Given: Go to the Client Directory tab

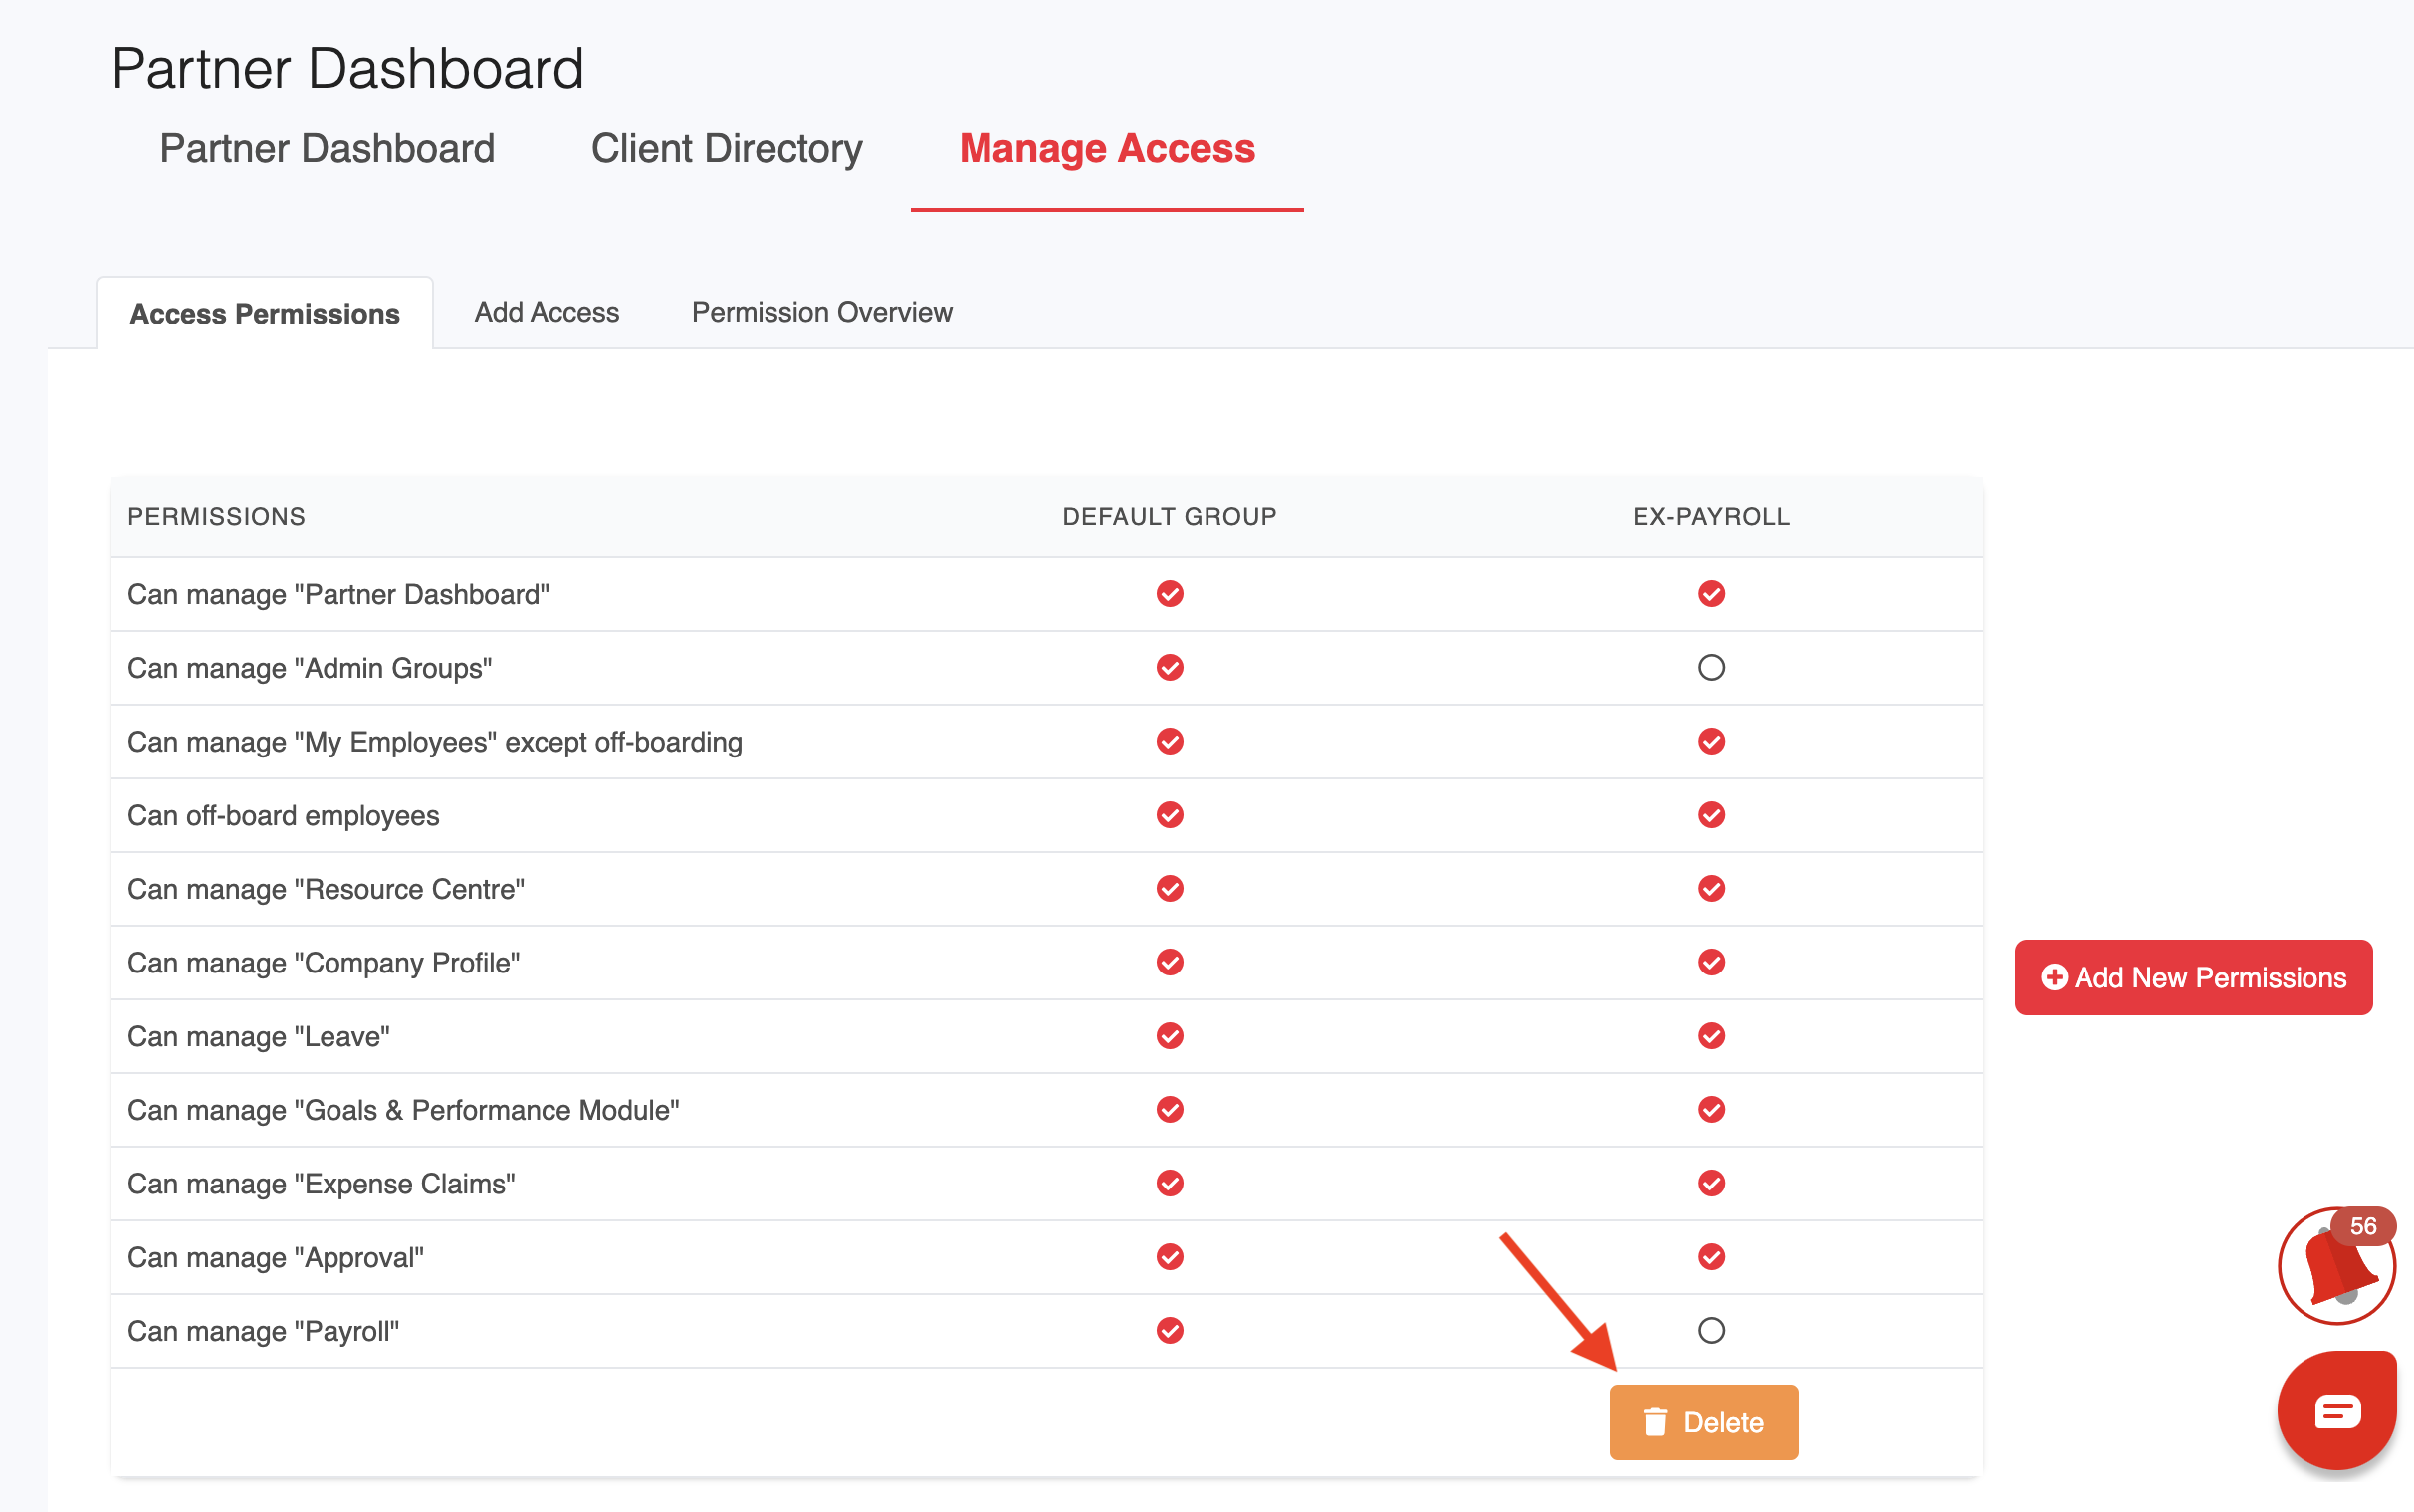Looking at the screenshot, I should pos(726,149).
